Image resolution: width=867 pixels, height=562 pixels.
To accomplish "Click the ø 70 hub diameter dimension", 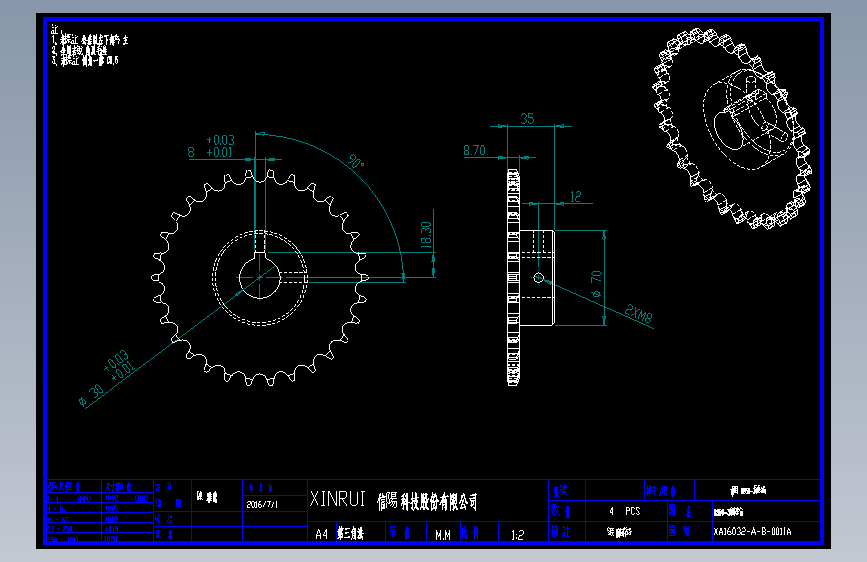I will click(x=596, y=284).
